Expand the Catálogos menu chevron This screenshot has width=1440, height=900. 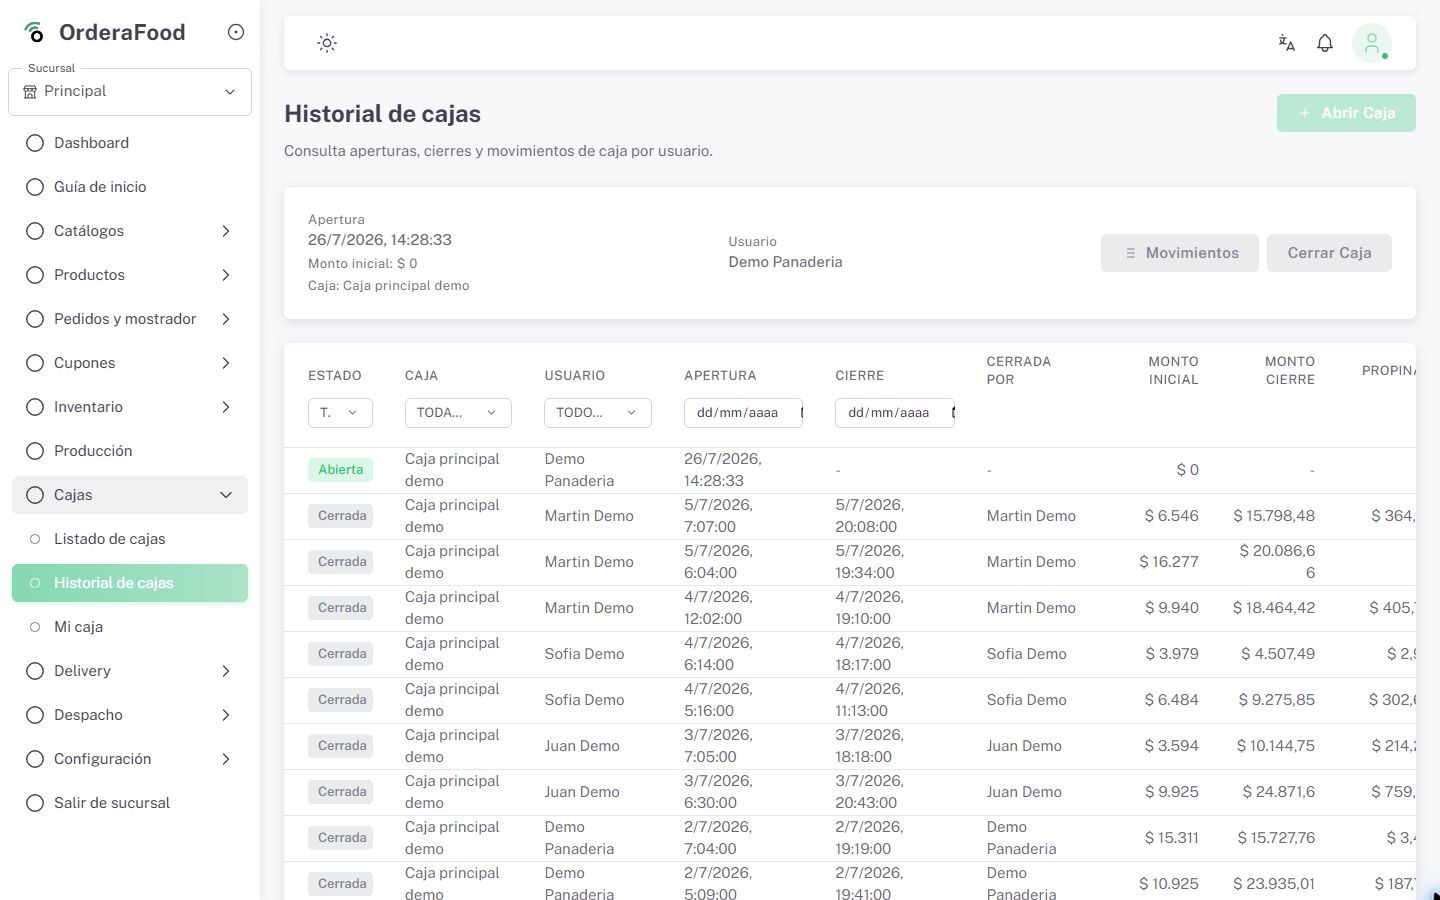(226, 231)
